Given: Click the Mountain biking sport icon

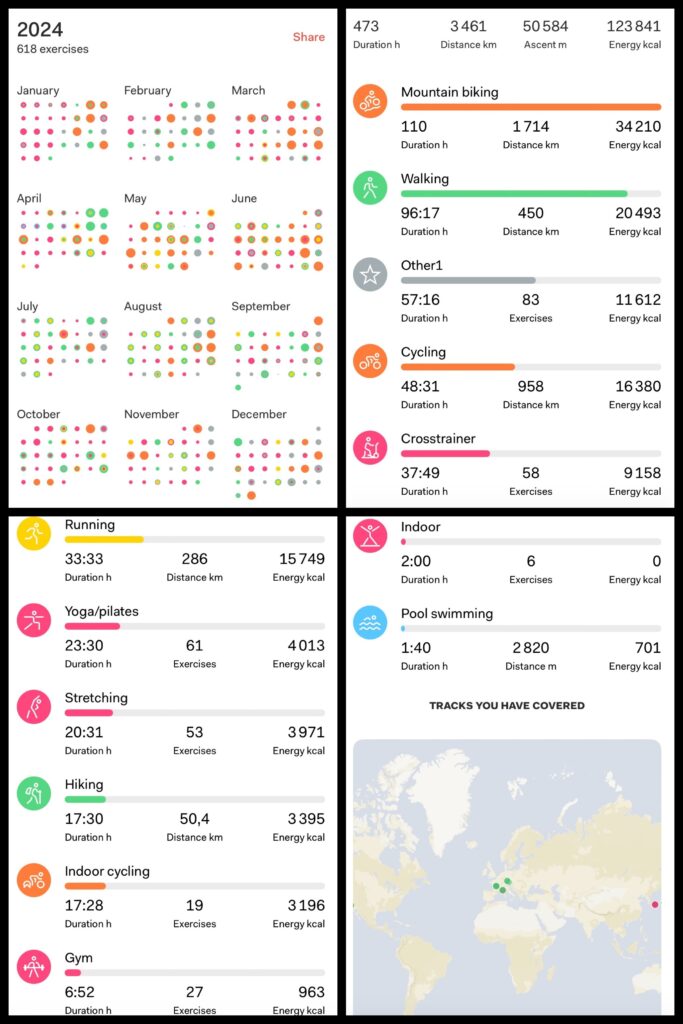Looking at the screenshot, I should pos(370,101).
